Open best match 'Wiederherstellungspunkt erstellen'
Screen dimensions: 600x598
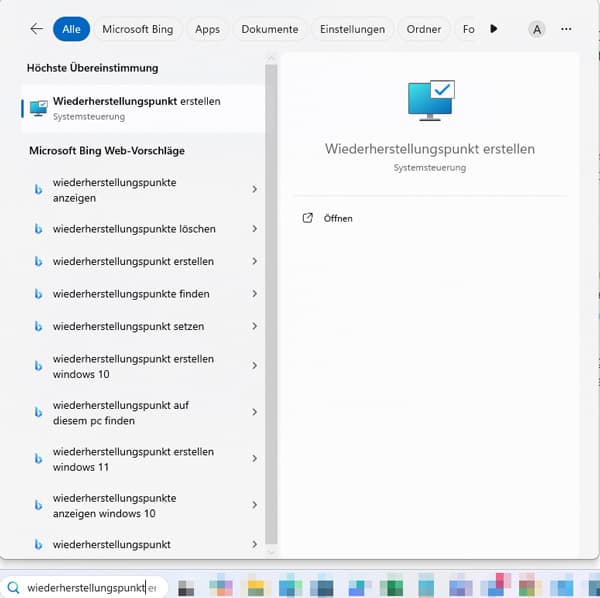tap(136, 108)
